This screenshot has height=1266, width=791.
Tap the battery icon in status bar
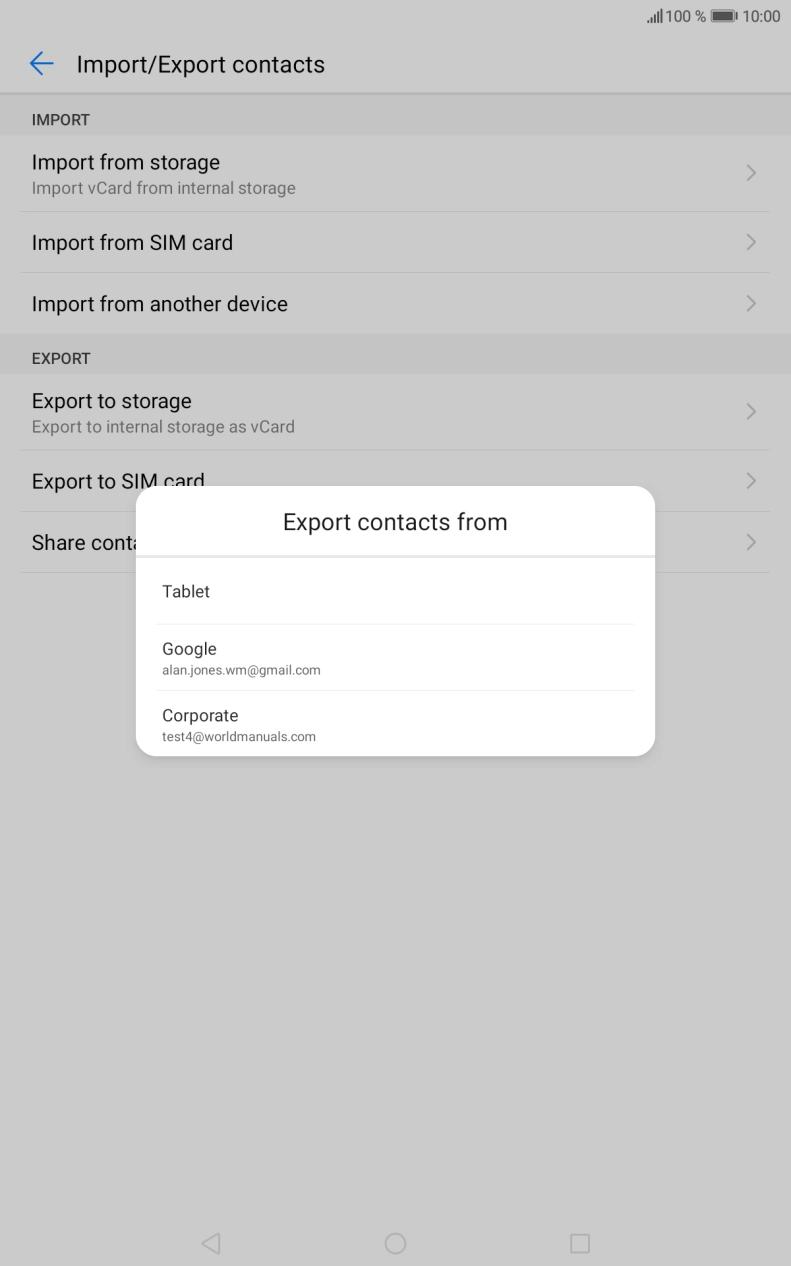point(724,17)
